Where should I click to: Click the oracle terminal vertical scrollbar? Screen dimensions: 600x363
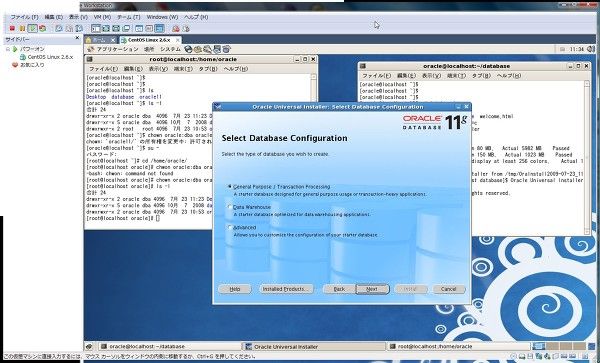(x=587, y=158)
